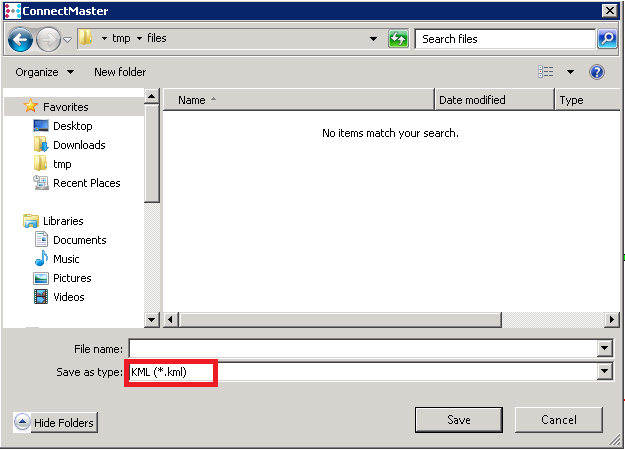Click the Save button
The width and height of the screenshot is (625, 450).
[459, 420]
